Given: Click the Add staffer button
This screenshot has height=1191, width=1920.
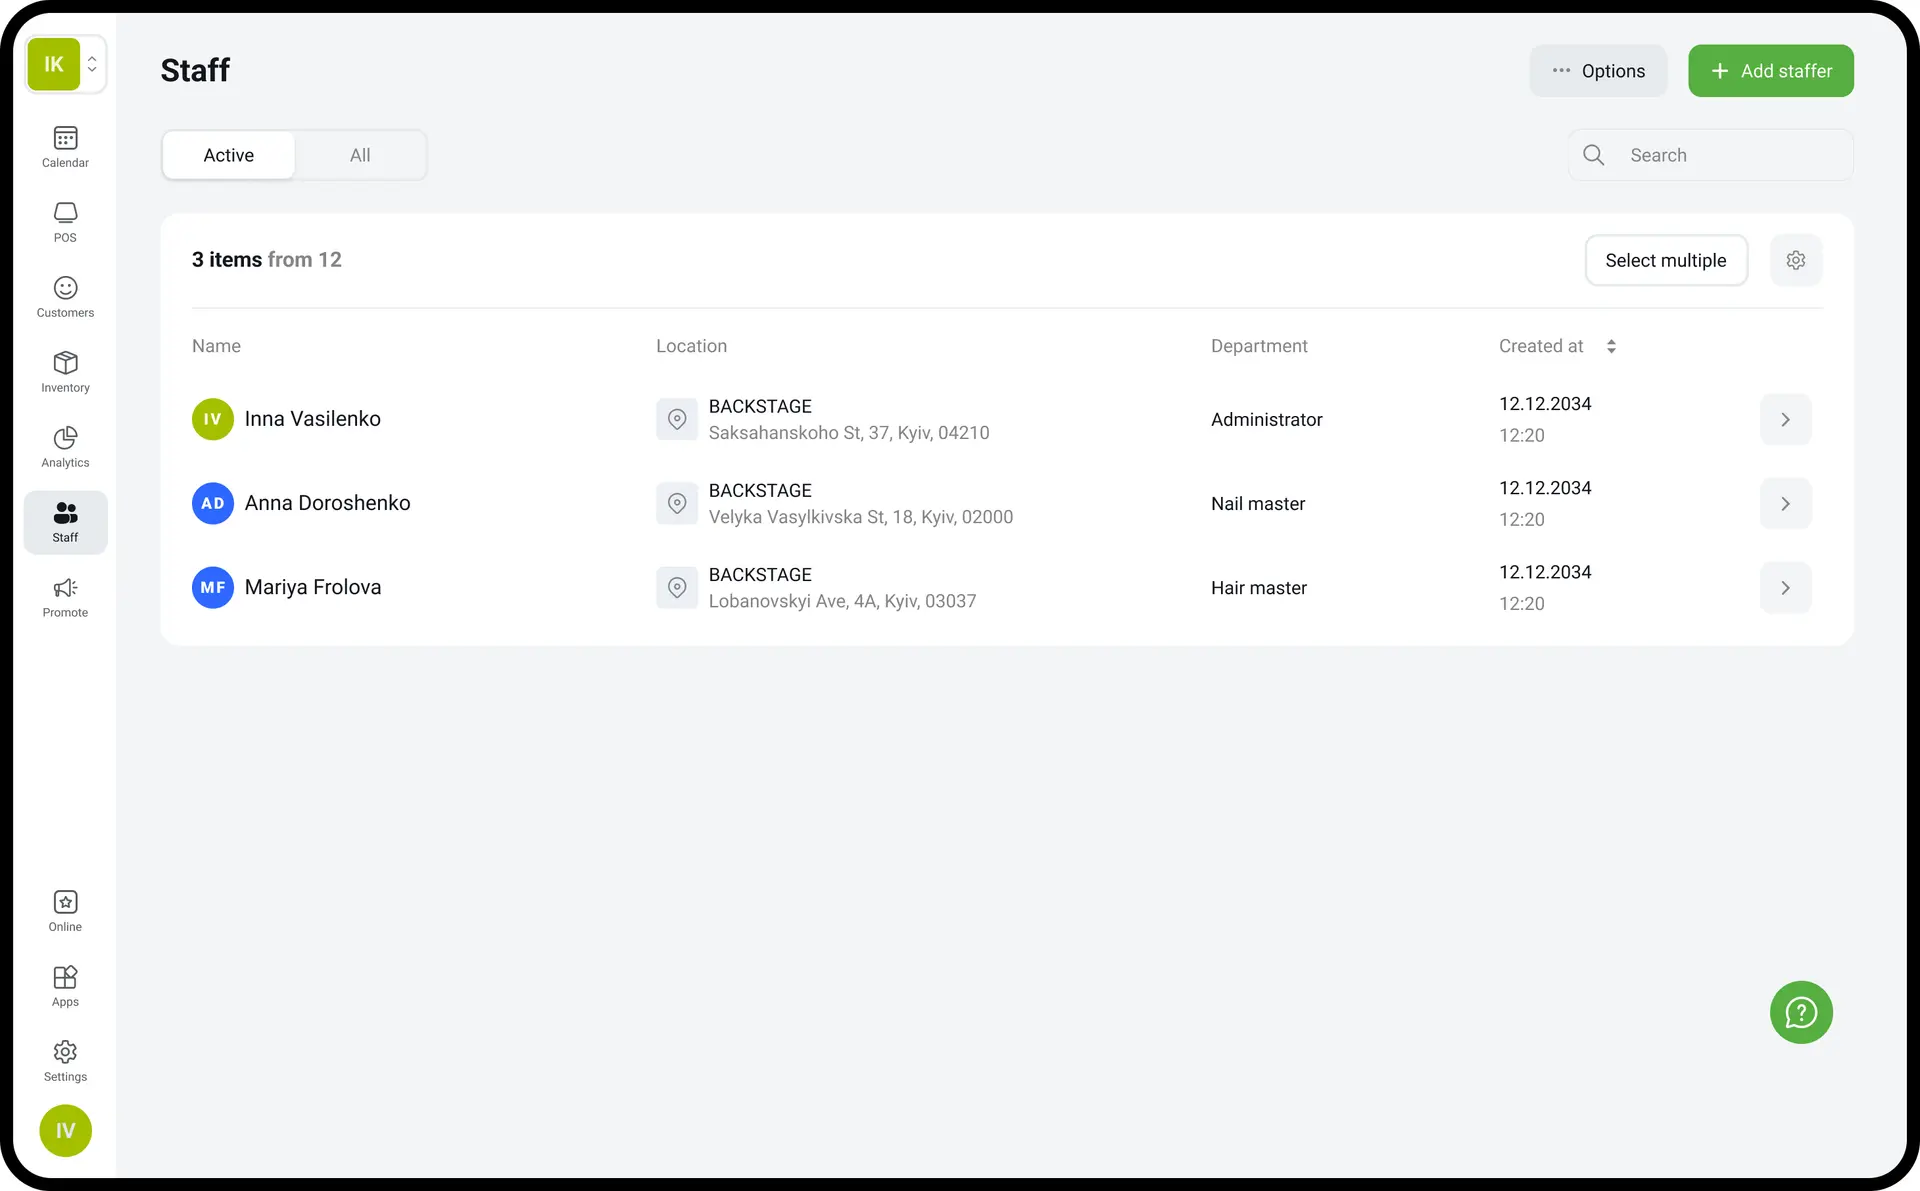Looking at the screenshot, I should (x=1770, y=71).
